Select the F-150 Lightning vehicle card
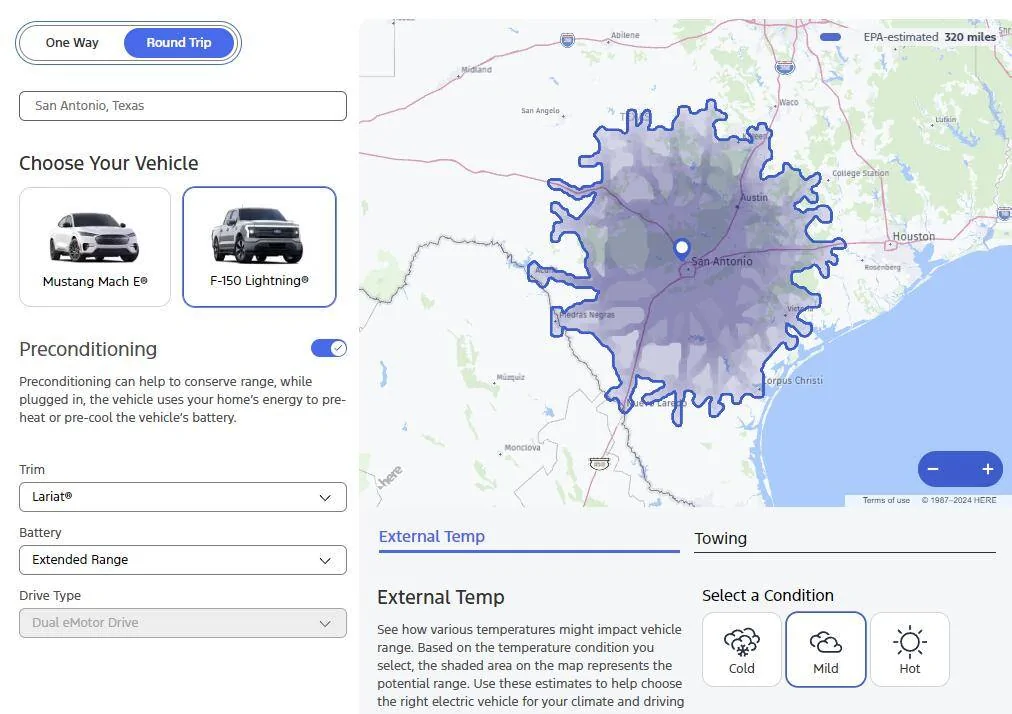1012x714 pixels. [x=259, y=247]
